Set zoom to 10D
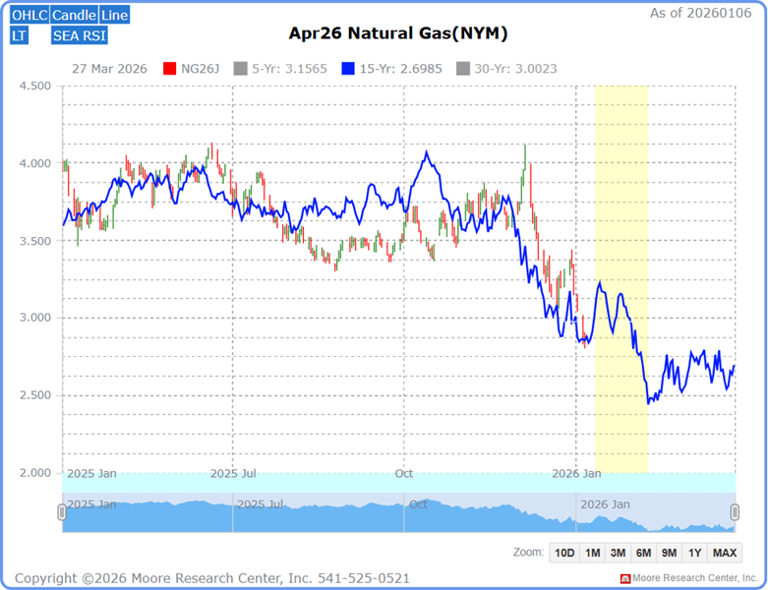This screenshot has height=590, width=768. 564,553
